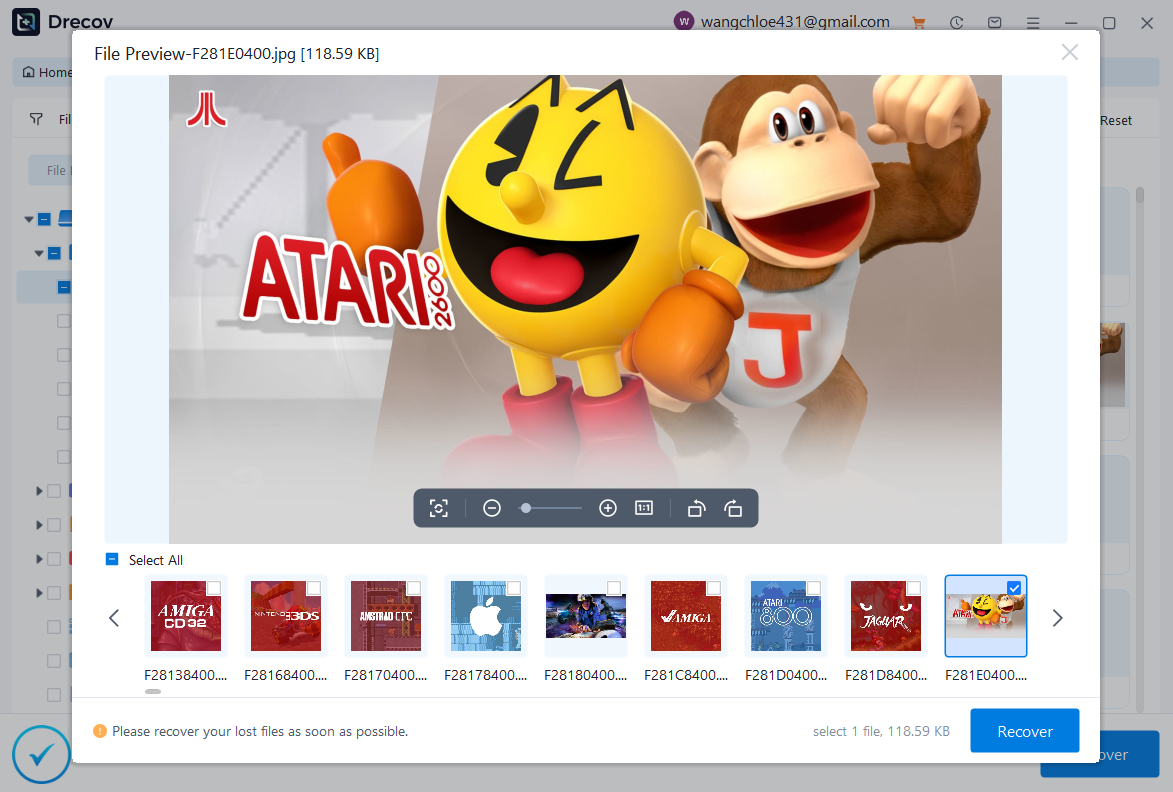Open the message inbox icon
This screenshot has height=792, width=1173.
(x=994, y=22)
